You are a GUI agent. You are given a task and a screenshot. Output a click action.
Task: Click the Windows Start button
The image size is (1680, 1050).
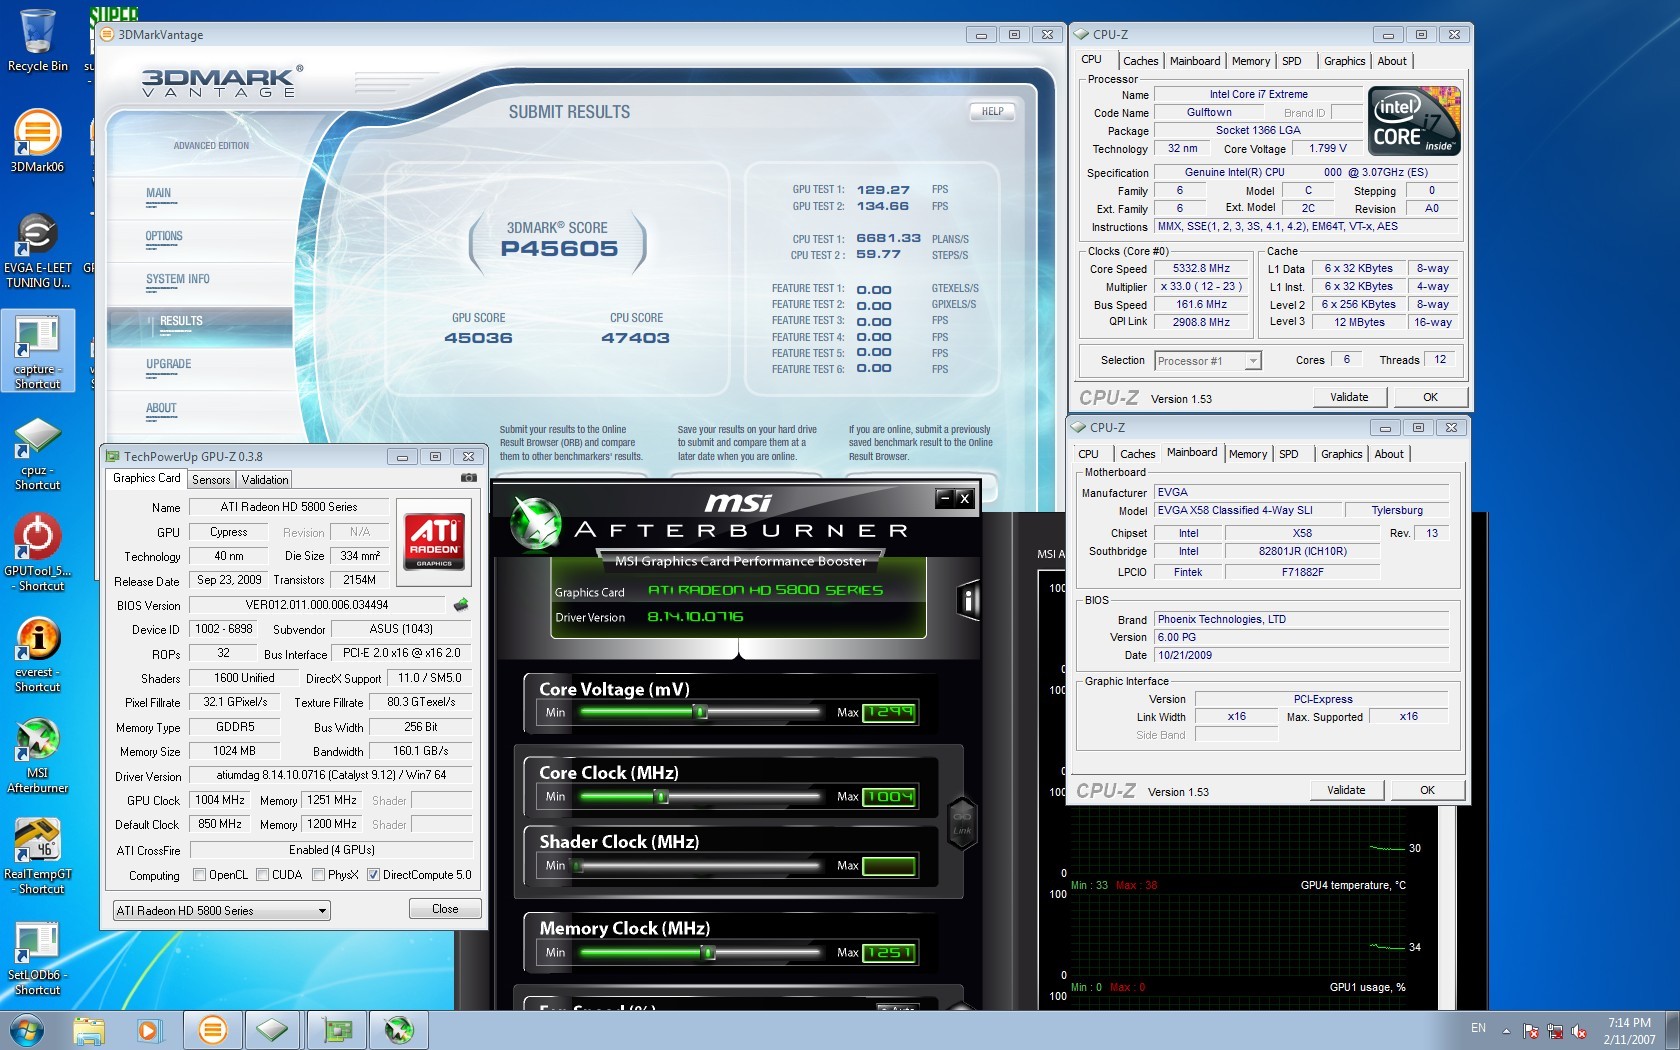[x=26, y=1029]
